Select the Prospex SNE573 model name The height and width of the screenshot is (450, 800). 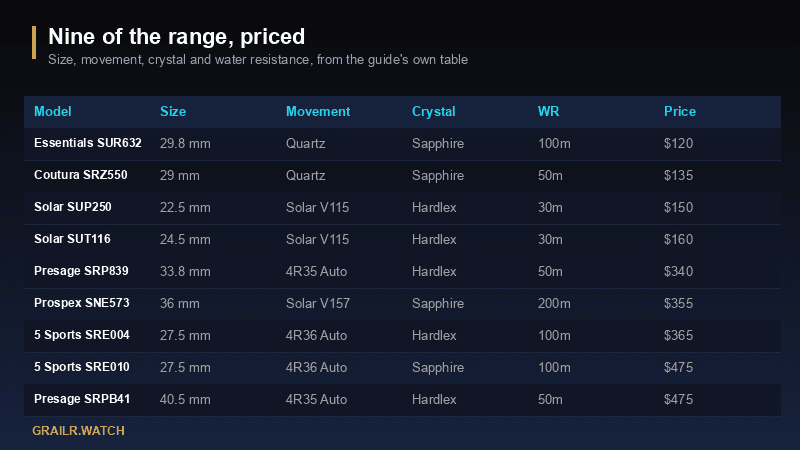tap(82, 303)
